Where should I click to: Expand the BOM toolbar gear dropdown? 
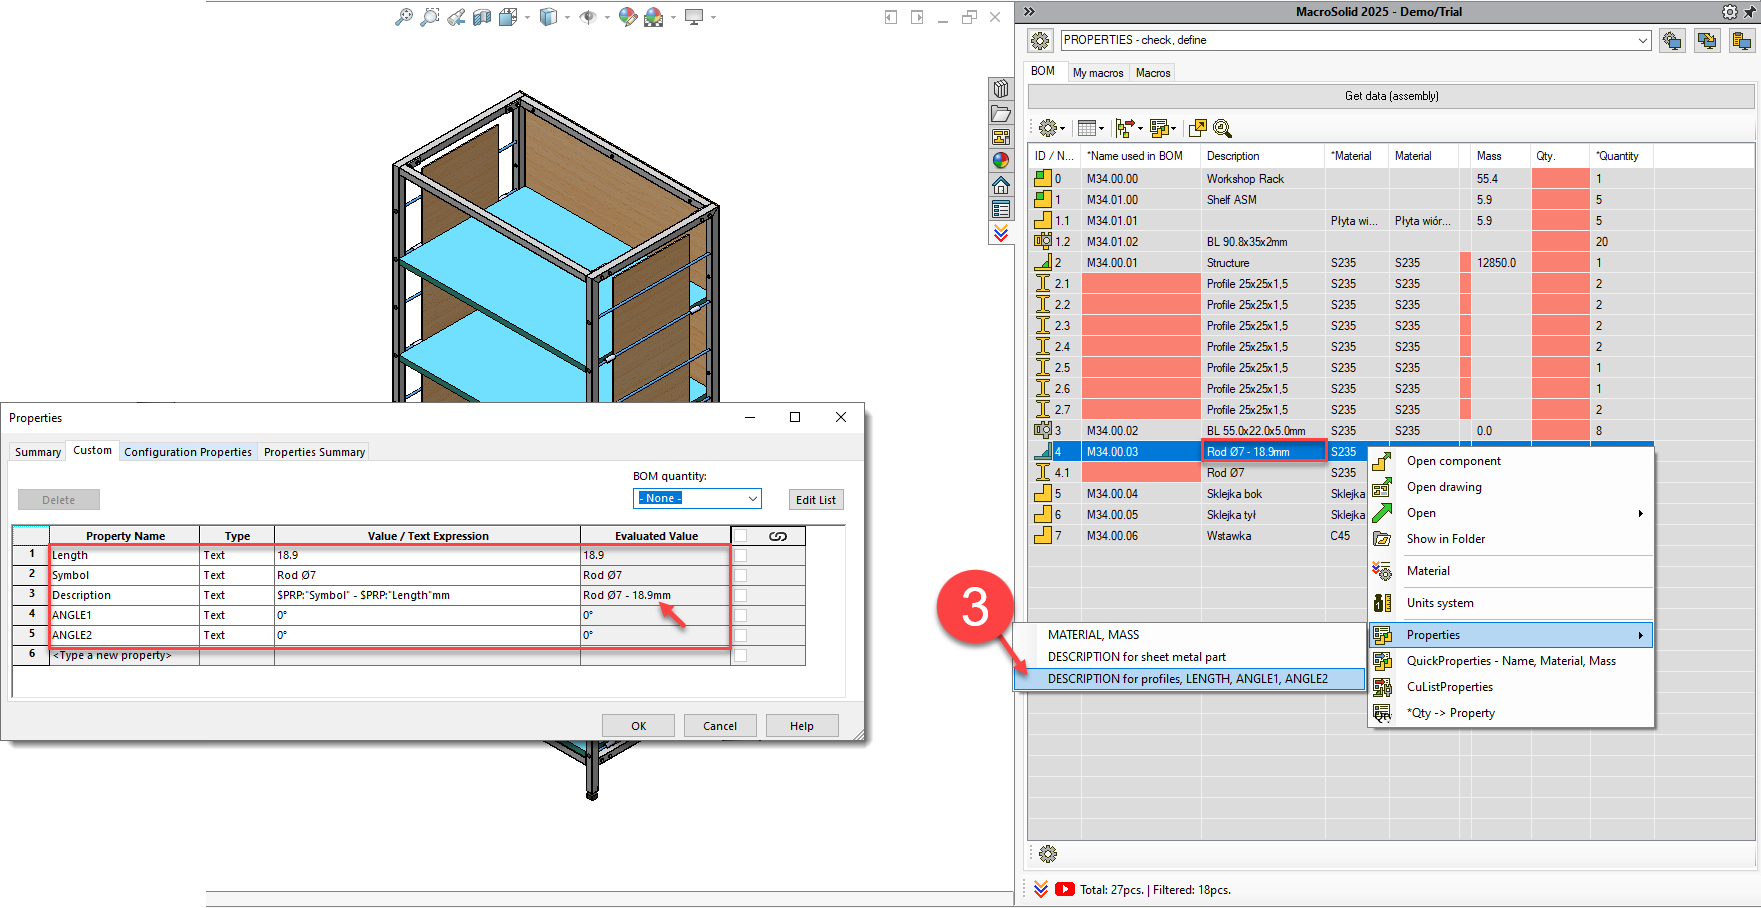tap(1063, 128)
